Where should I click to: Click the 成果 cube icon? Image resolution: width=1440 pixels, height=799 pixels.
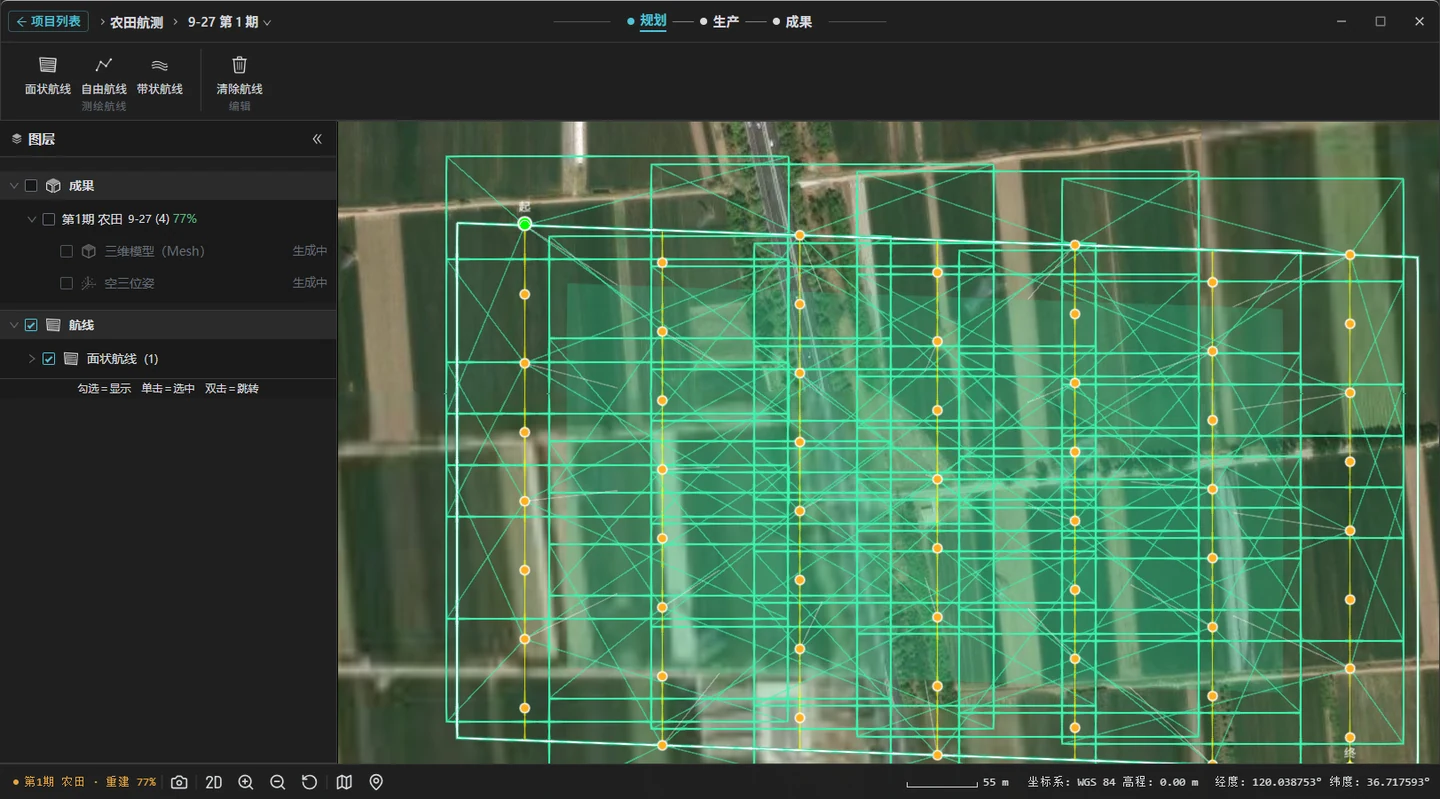tap(53, 186)
